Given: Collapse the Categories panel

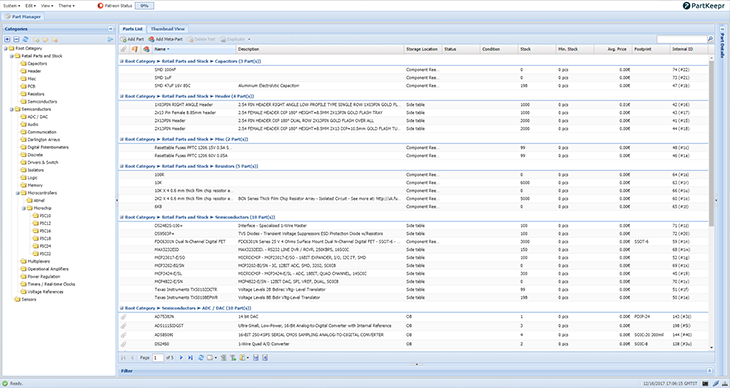Looking at the screenshot, I should click(110, 29).
